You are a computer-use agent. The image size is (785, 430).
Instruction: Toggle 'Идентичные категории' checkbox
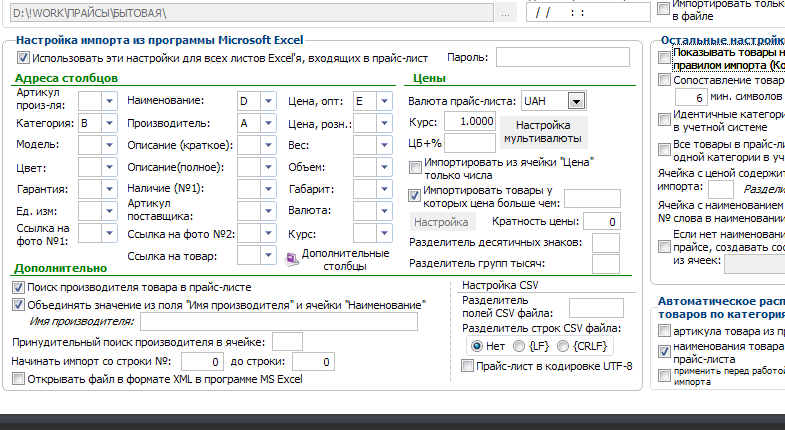click(664, 119)
